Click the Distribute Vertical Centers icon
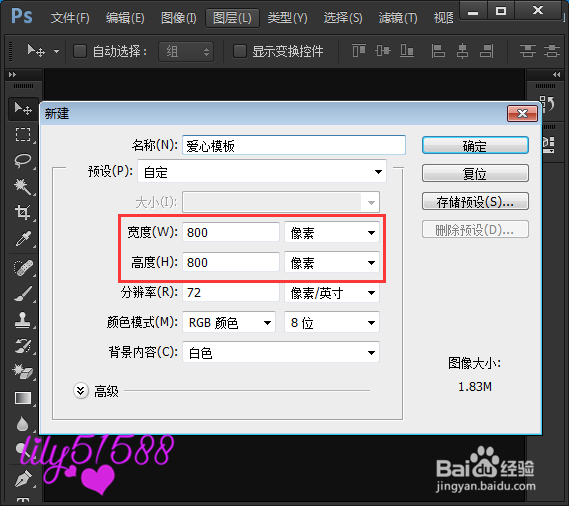 [x=552, y=51]
